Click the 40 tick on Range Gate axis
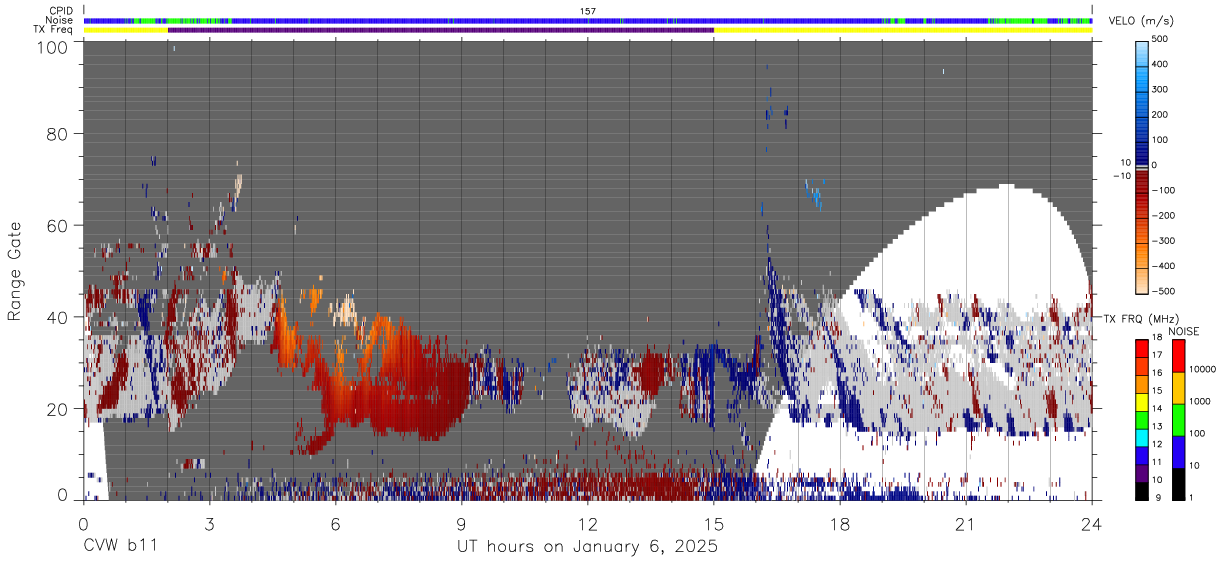This screenshot has height=567, width=1228. pyautogui.click(x=58, y=317)
